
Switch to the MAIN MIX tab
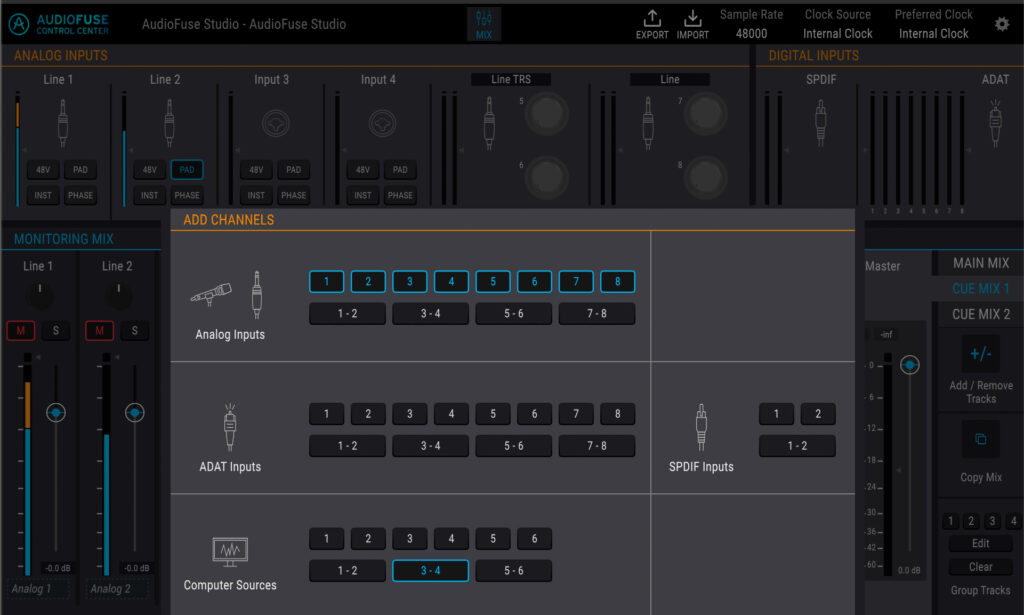(980, 263)
